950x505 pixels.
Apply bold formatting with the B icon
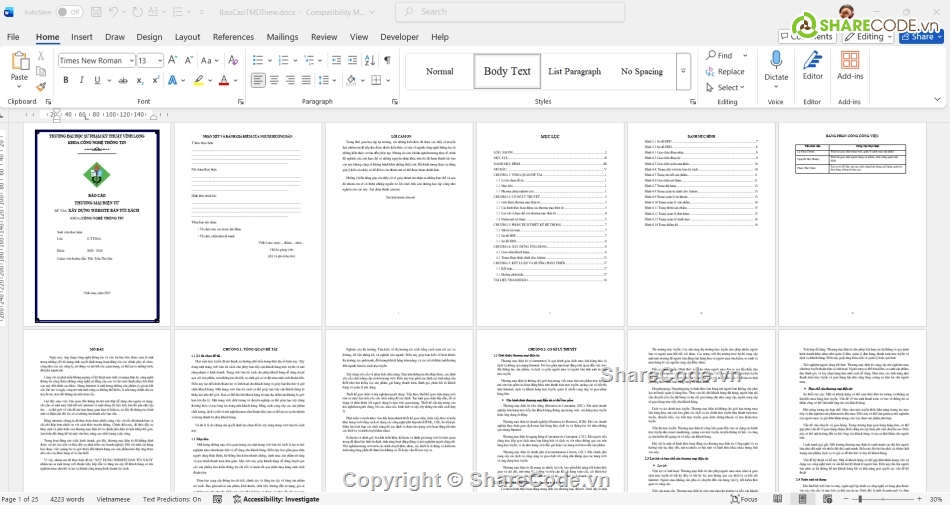(64, 80)
